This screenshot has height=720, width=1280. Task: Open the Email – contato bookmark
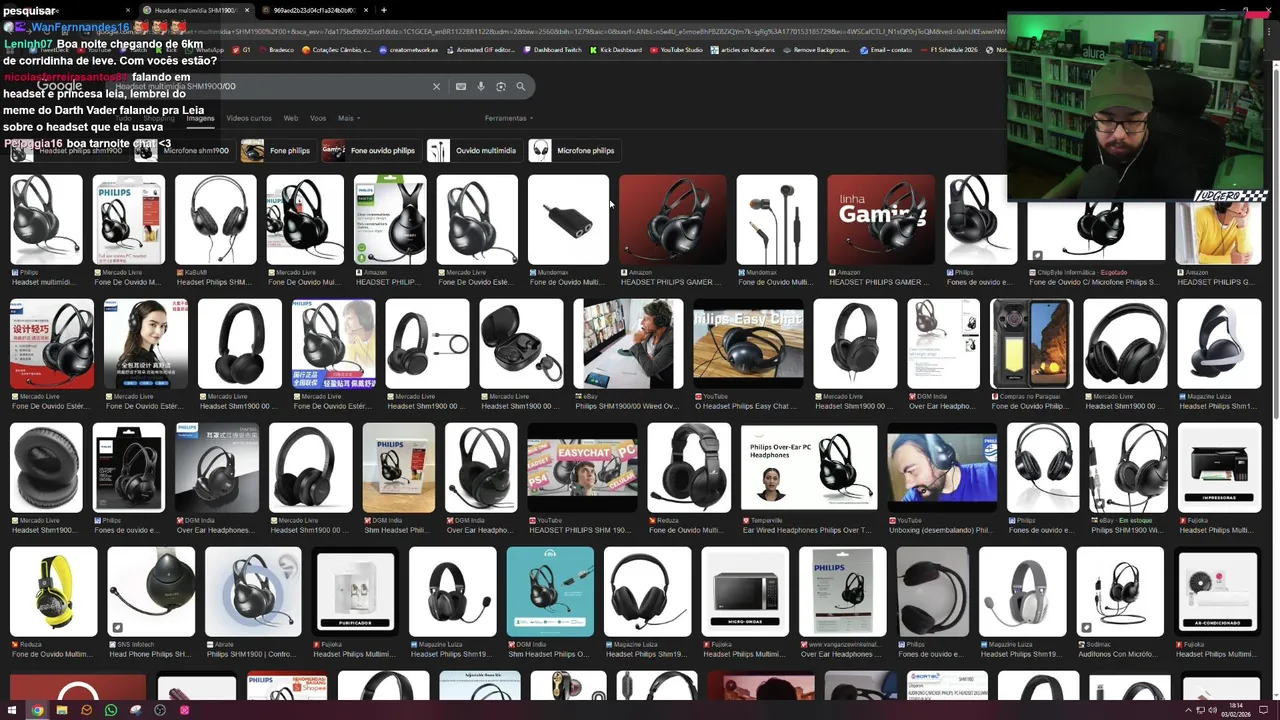[886, 50]
